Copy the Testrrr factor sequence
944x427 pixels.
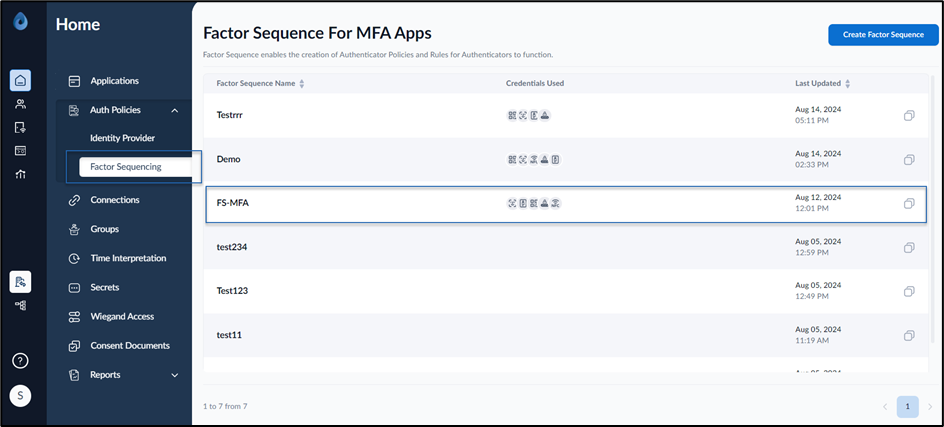click(909, 115)
